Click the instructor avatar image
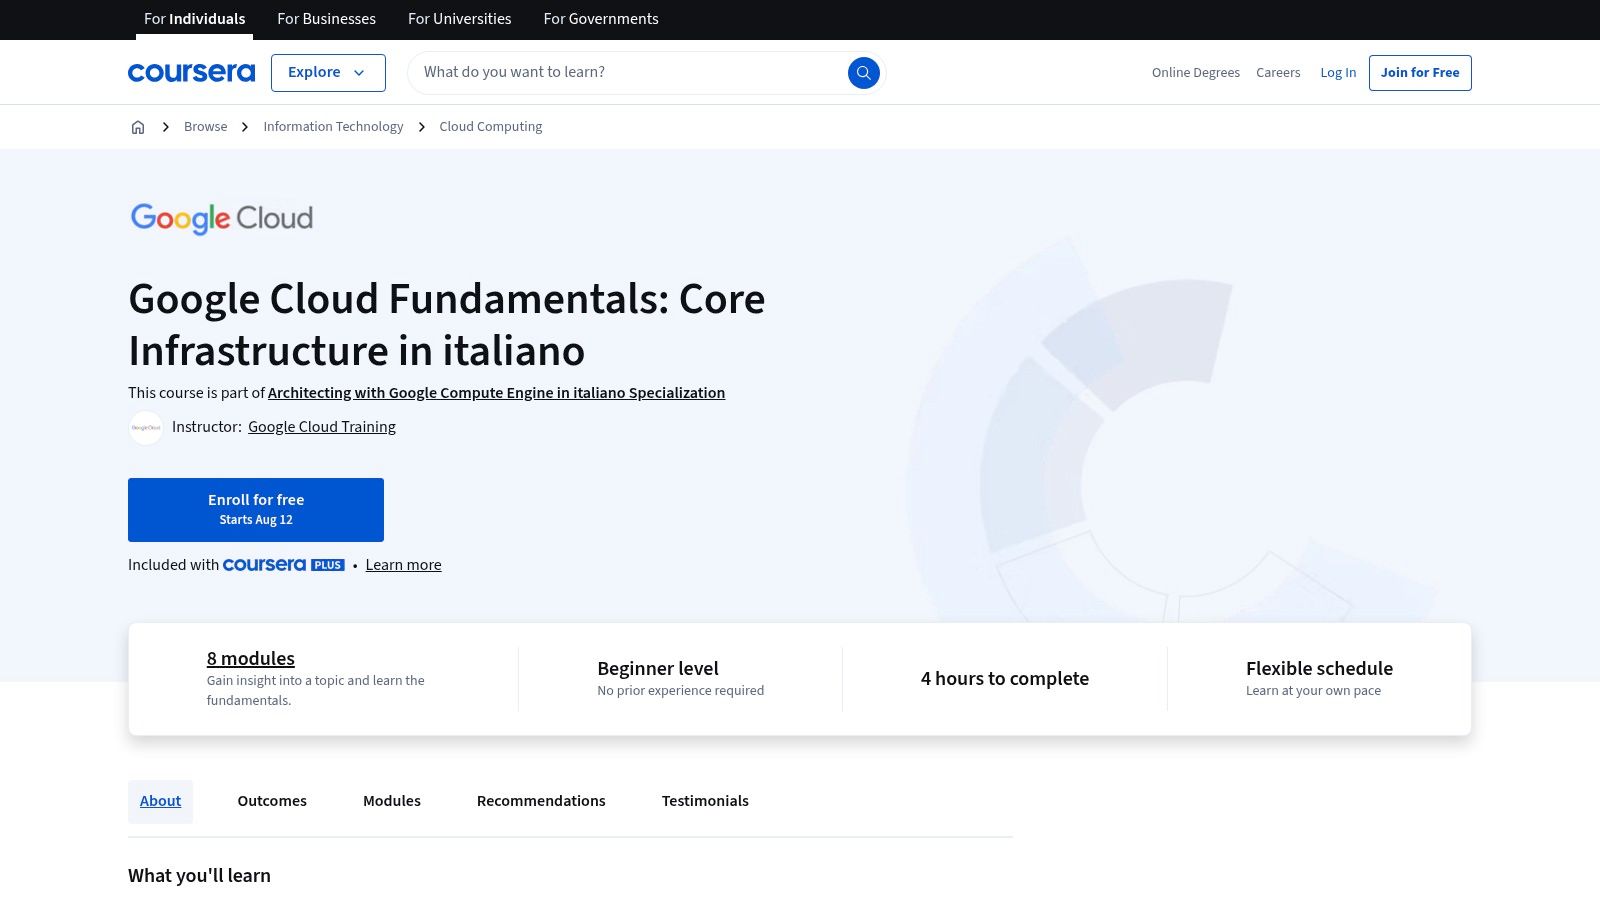 coord(146,427)
